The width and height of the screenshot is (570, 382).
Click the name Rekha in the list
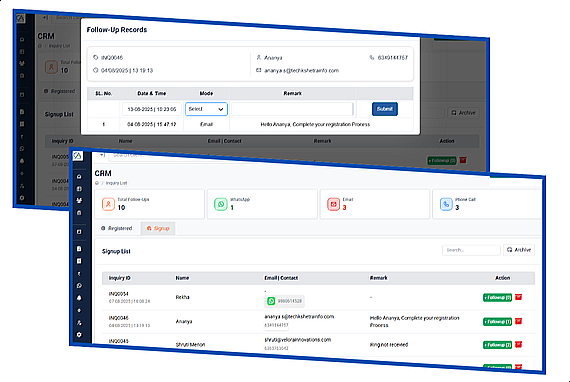182,297
